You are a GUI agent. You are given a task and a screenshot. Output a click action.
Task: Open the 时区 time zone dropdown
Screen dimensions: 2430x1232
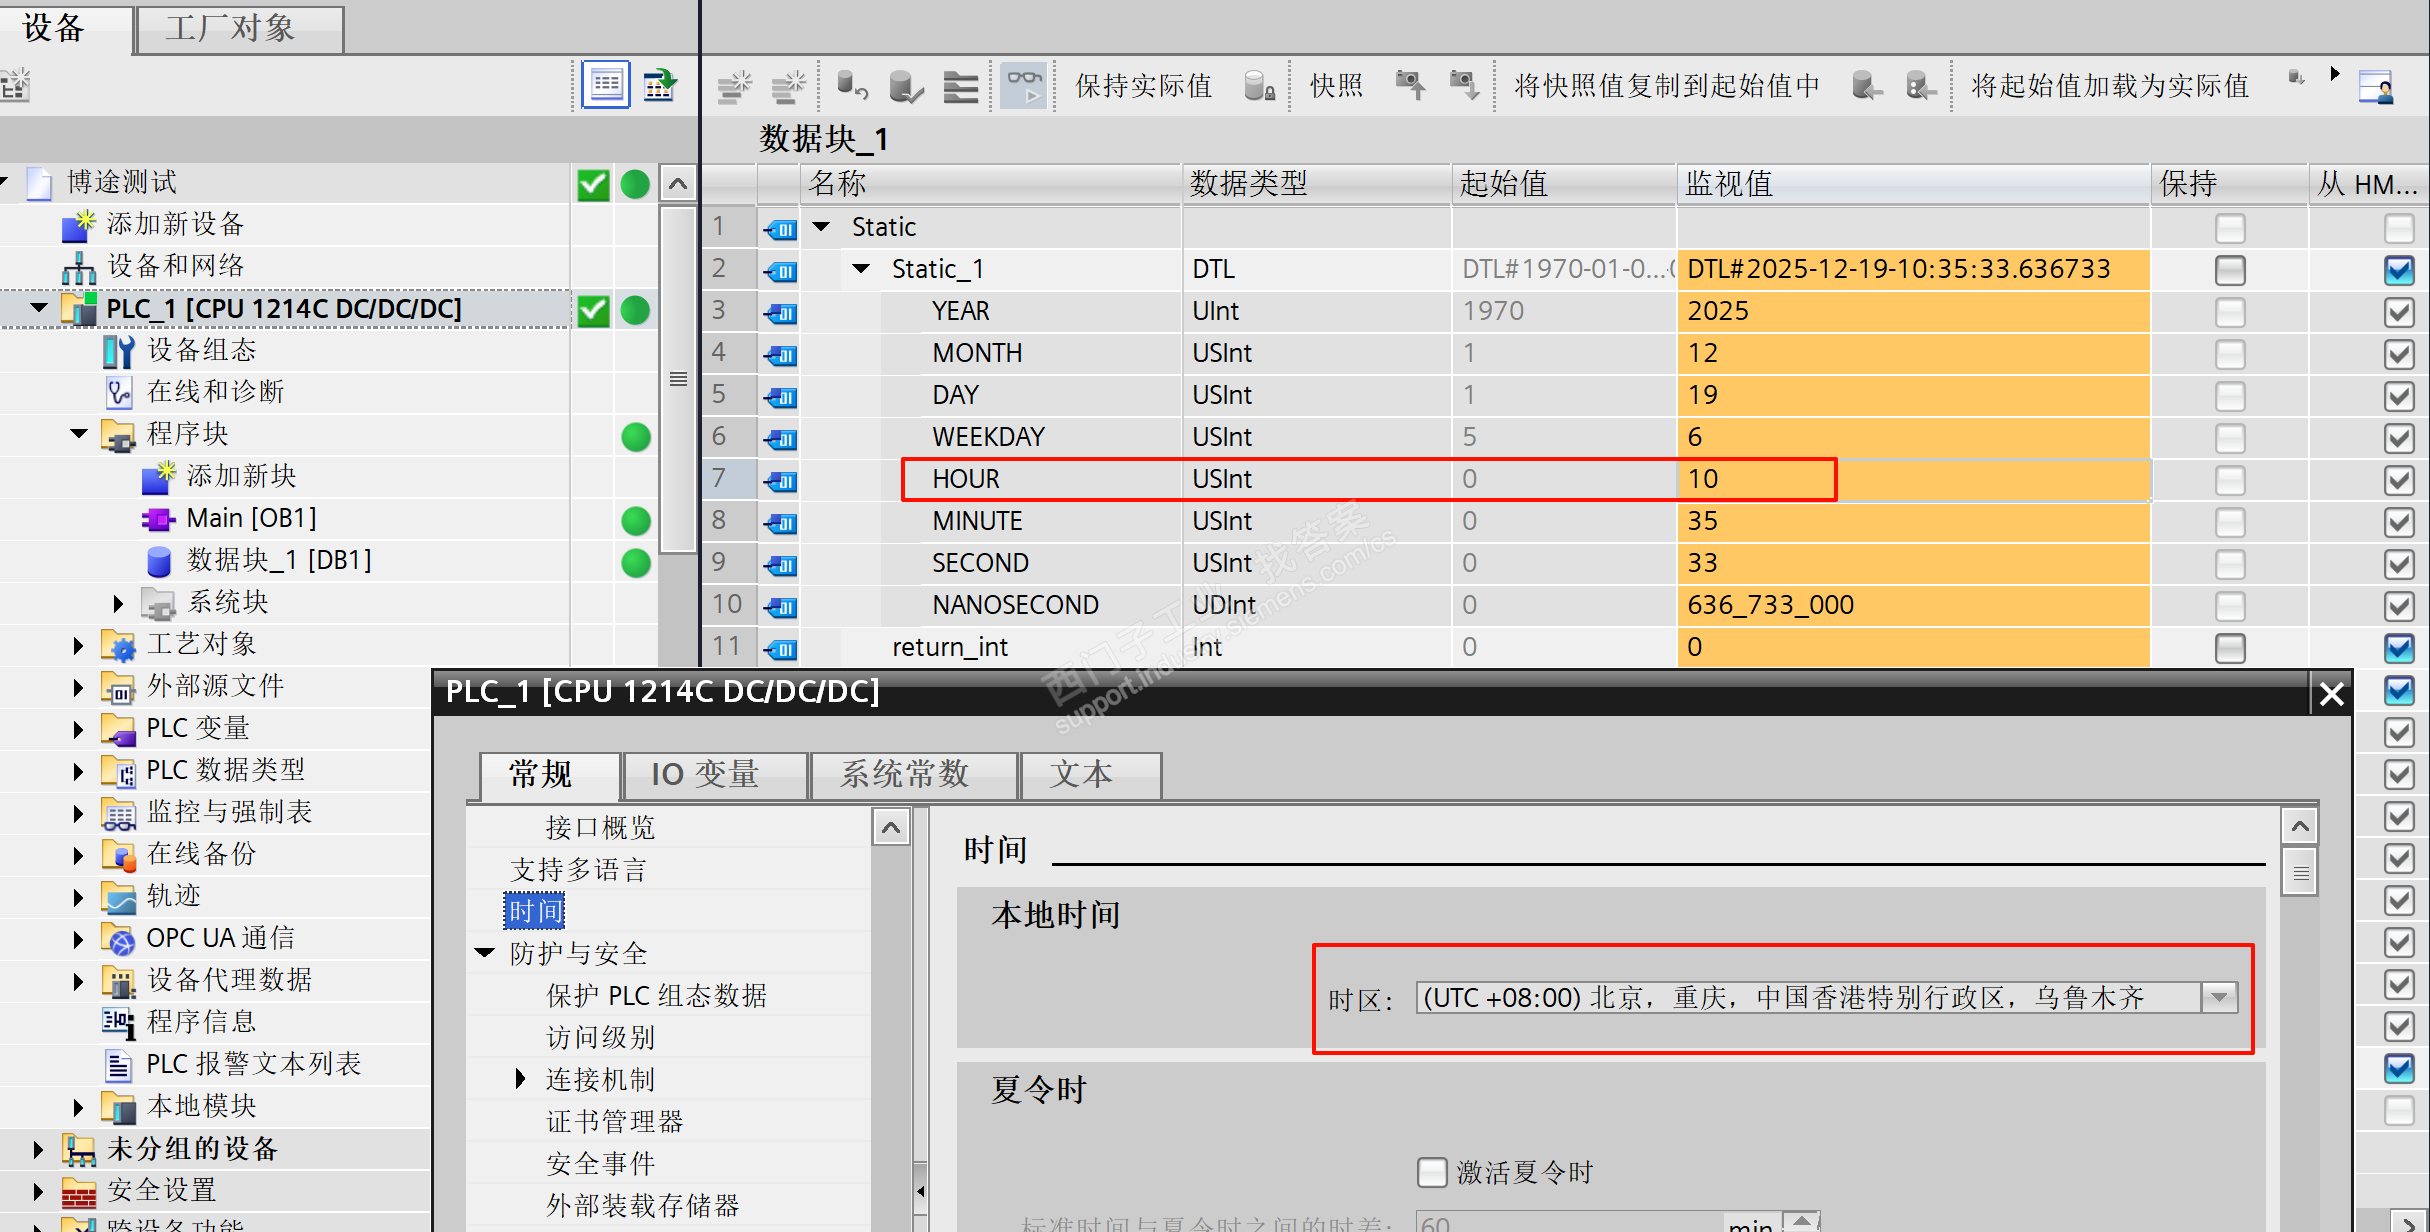click(x=2219, y=997)
